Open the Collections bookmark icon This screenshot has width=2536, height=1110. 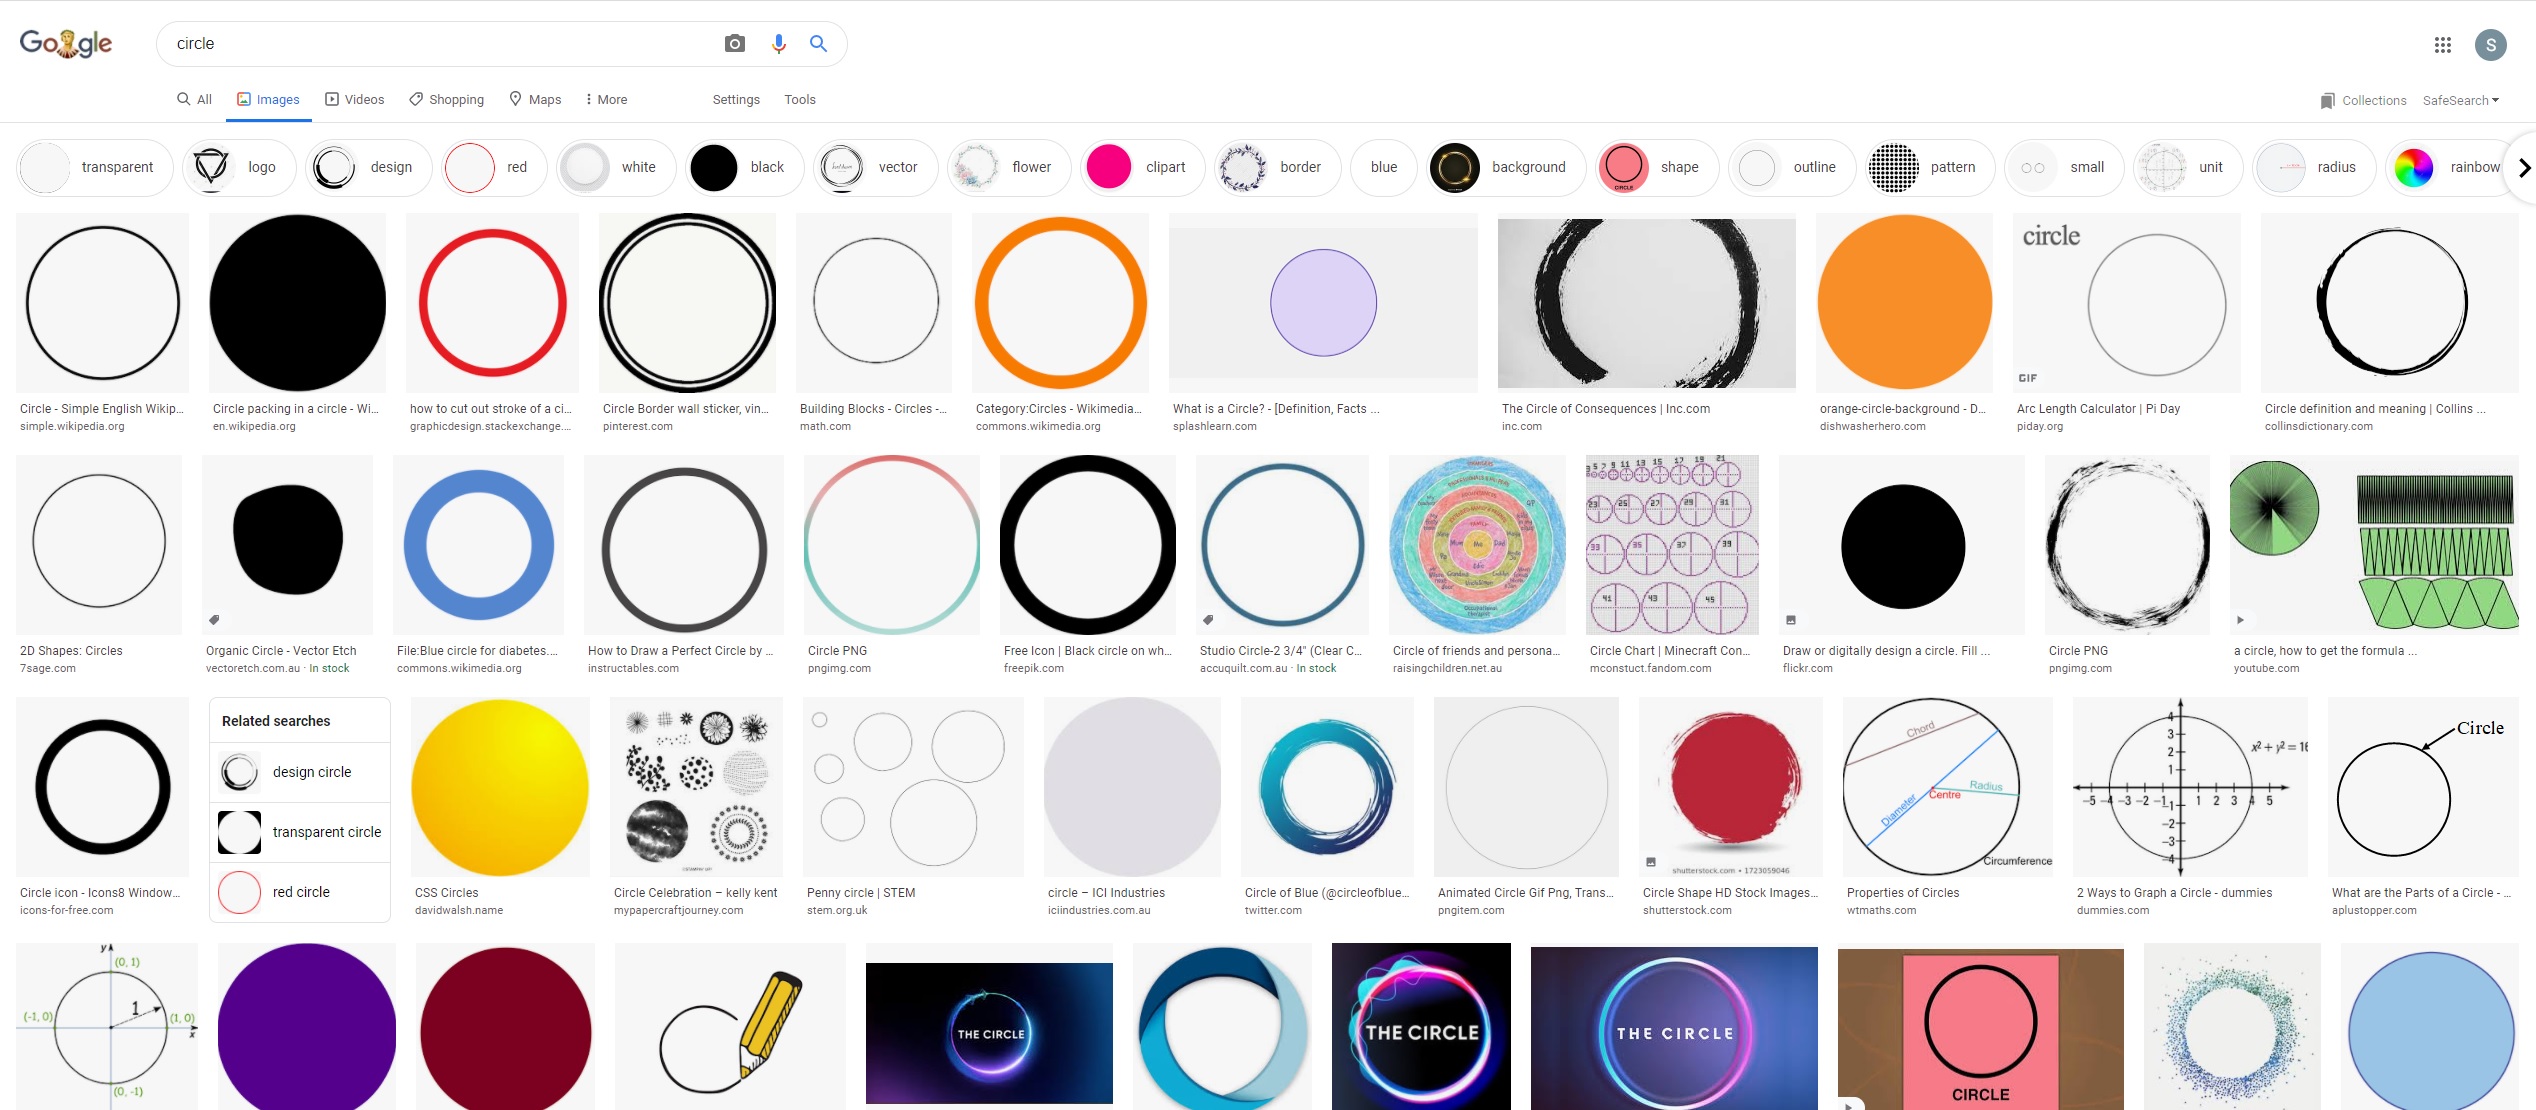pos(2328,100)
